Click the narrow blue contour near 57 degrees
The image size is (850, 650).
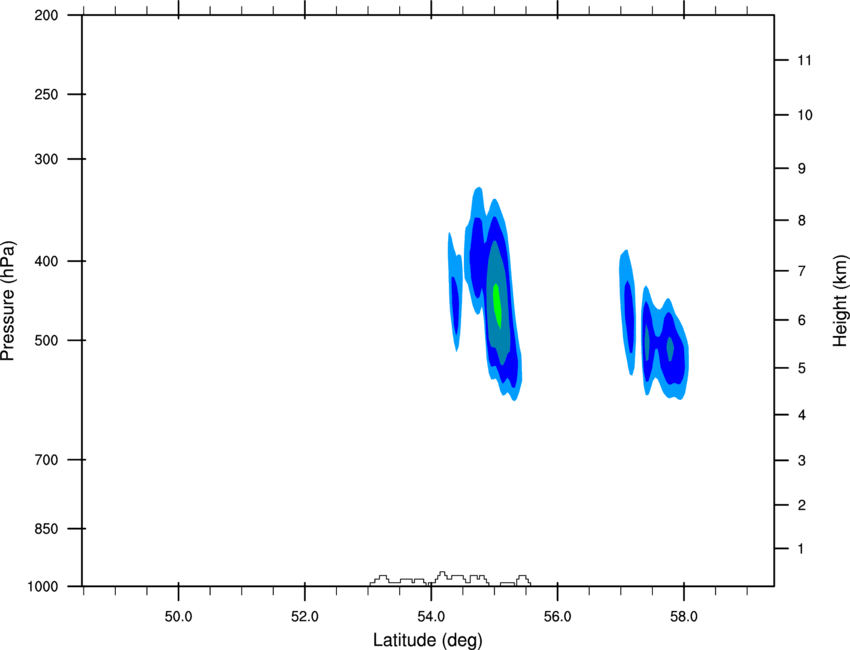click(627, 313)
